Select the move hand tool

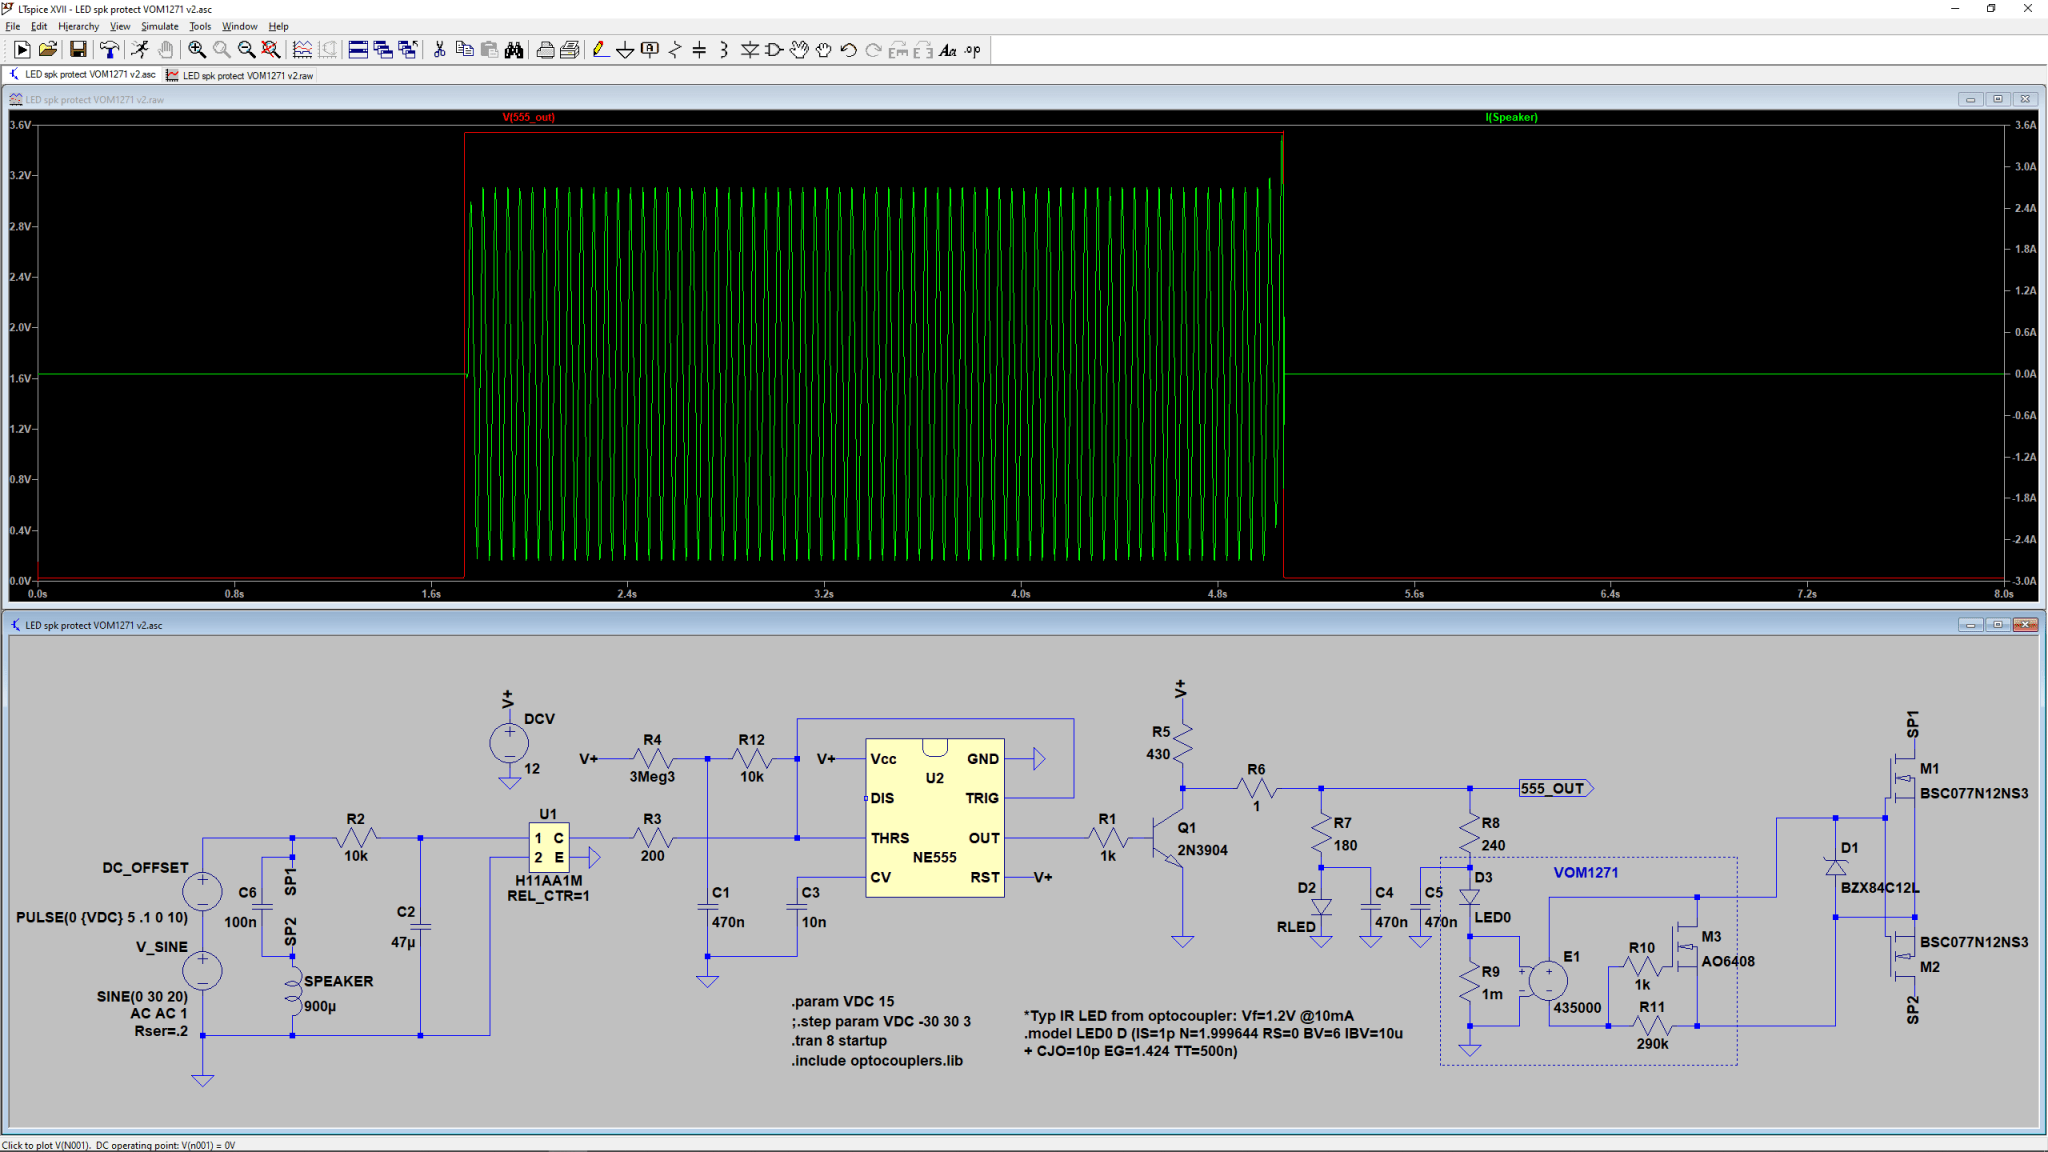coord(799,49)
